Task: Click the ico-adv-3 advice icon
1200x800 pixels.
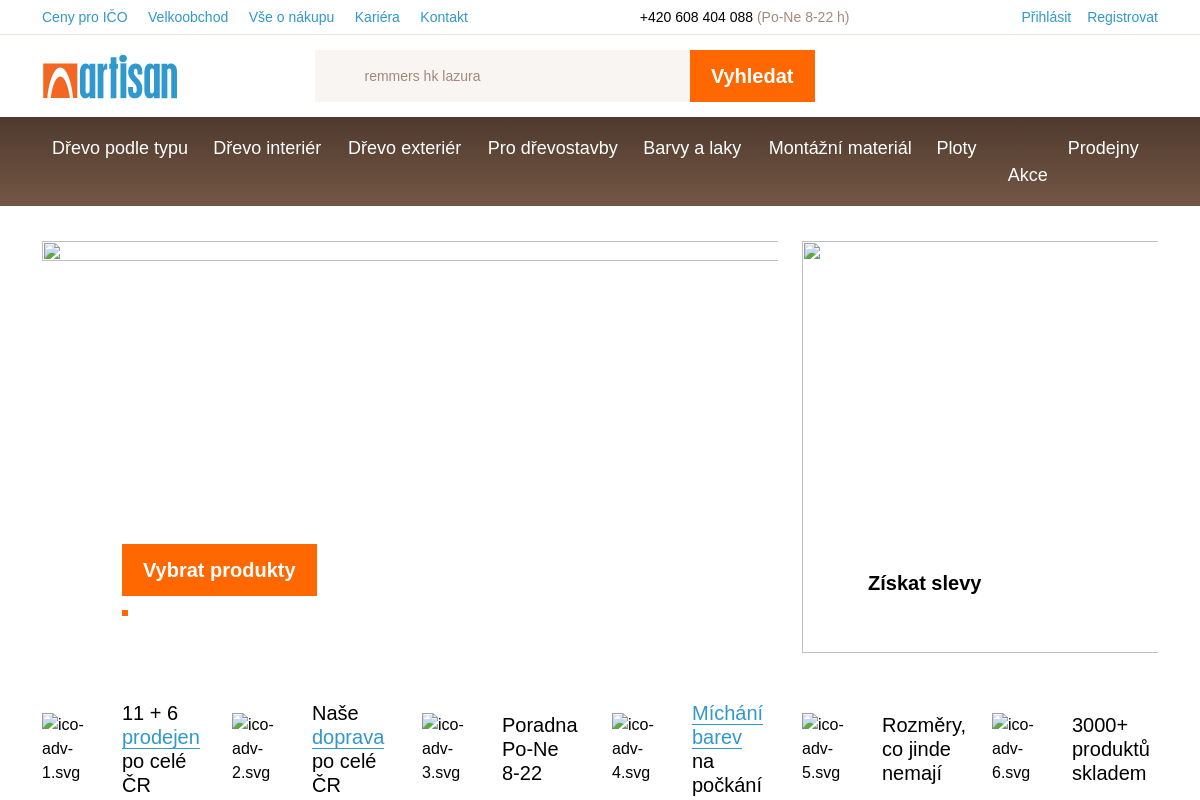Action: pyautogui.click(x=442, y=748)
